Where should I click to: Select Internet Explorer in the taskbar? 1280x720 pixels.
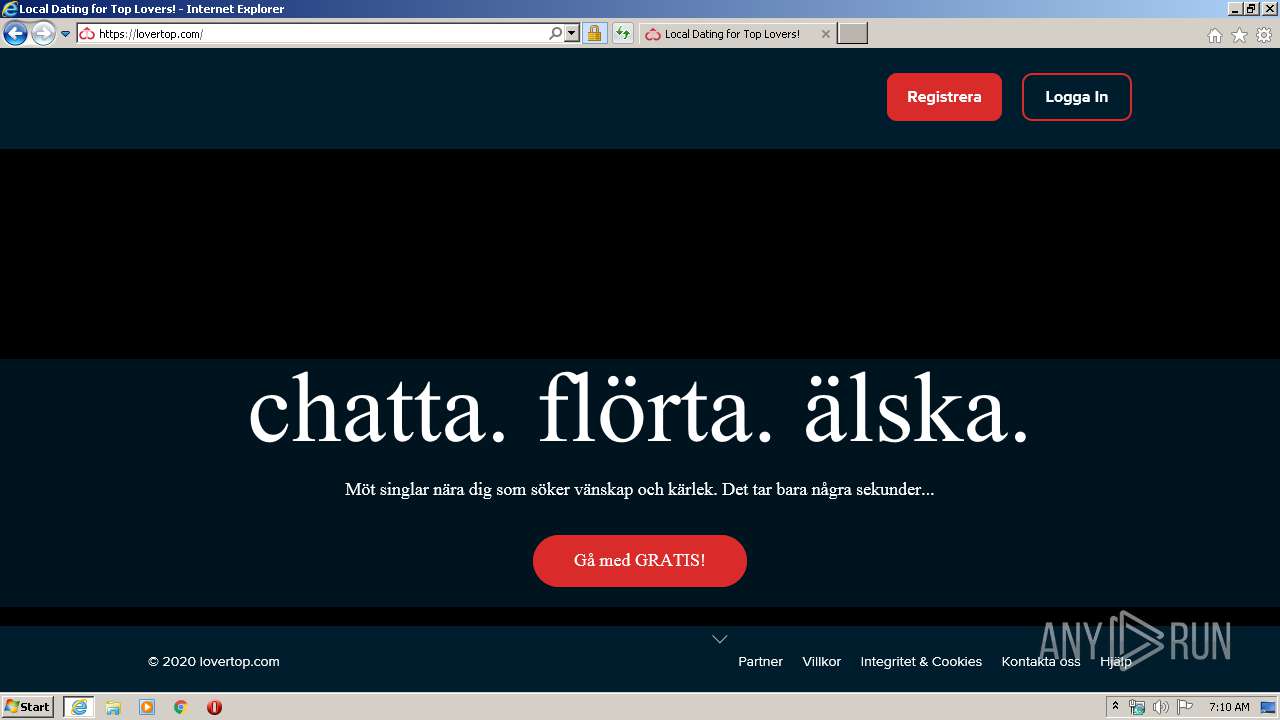pyautogui.click(x=79, y=707)
